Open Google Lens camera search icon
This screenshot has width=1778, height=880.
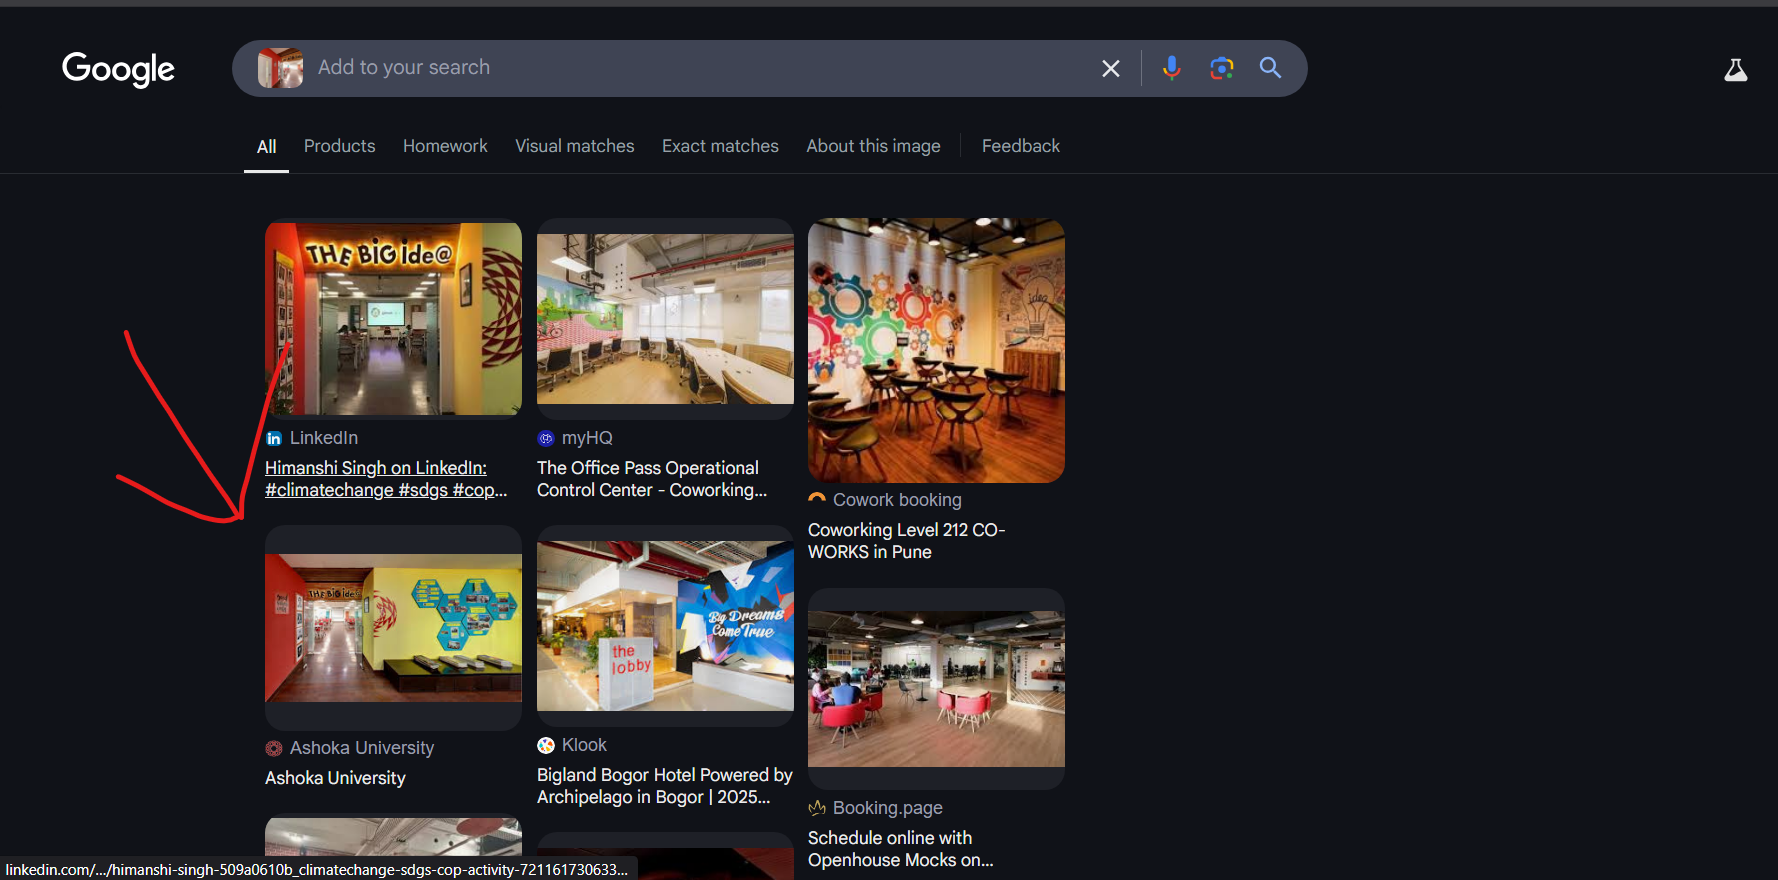(1221, 68)
